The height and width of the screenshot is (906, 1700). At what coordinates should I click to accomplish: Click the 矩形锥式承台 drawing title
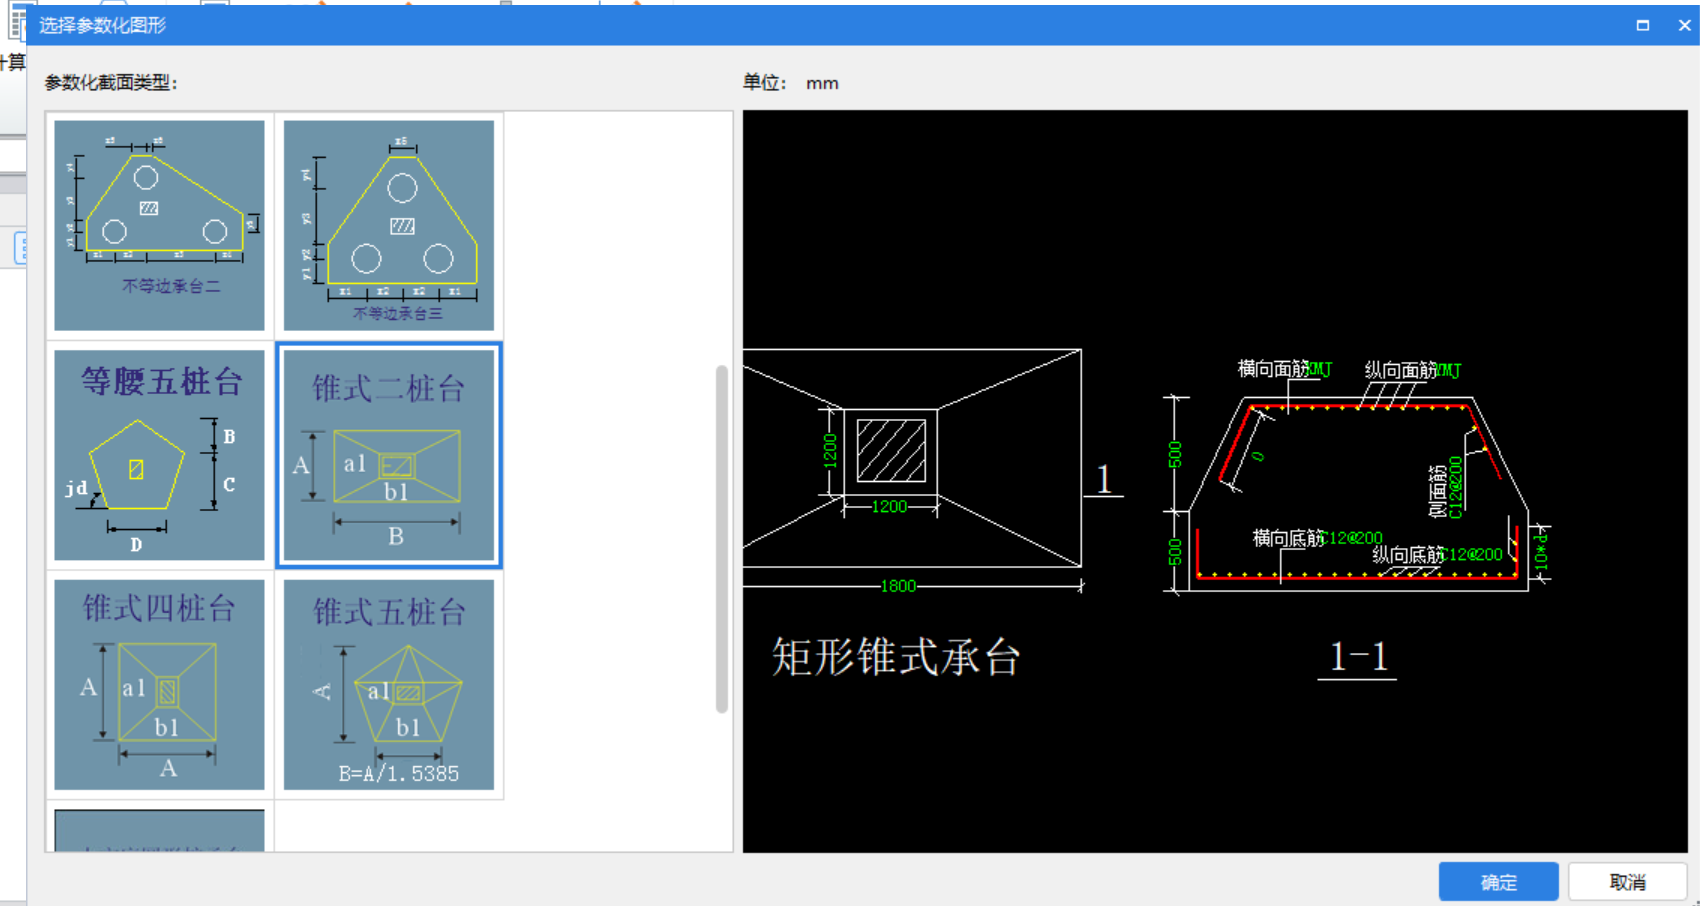coord(896,657)
